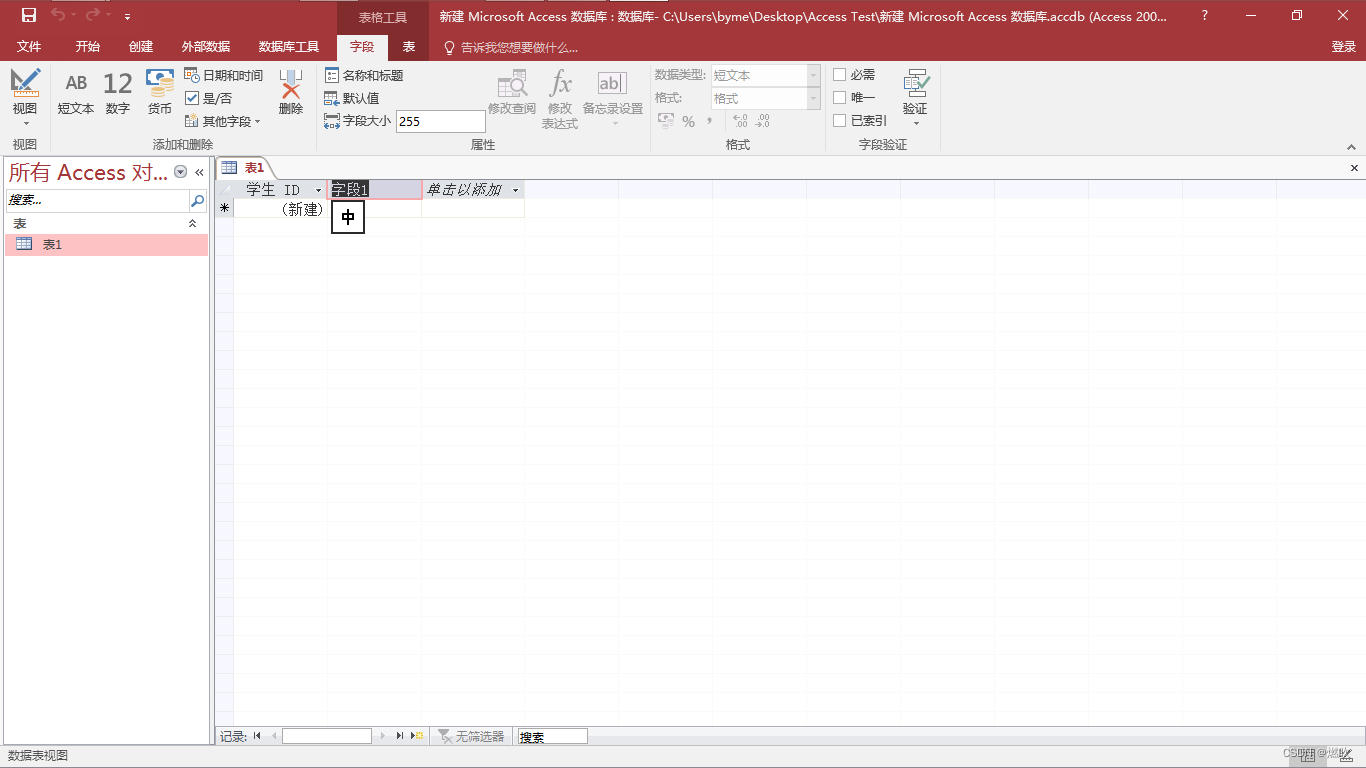Click 默认值 (Default Value) button
This screenshot has height=768, width=1366.
pos(352,98)
